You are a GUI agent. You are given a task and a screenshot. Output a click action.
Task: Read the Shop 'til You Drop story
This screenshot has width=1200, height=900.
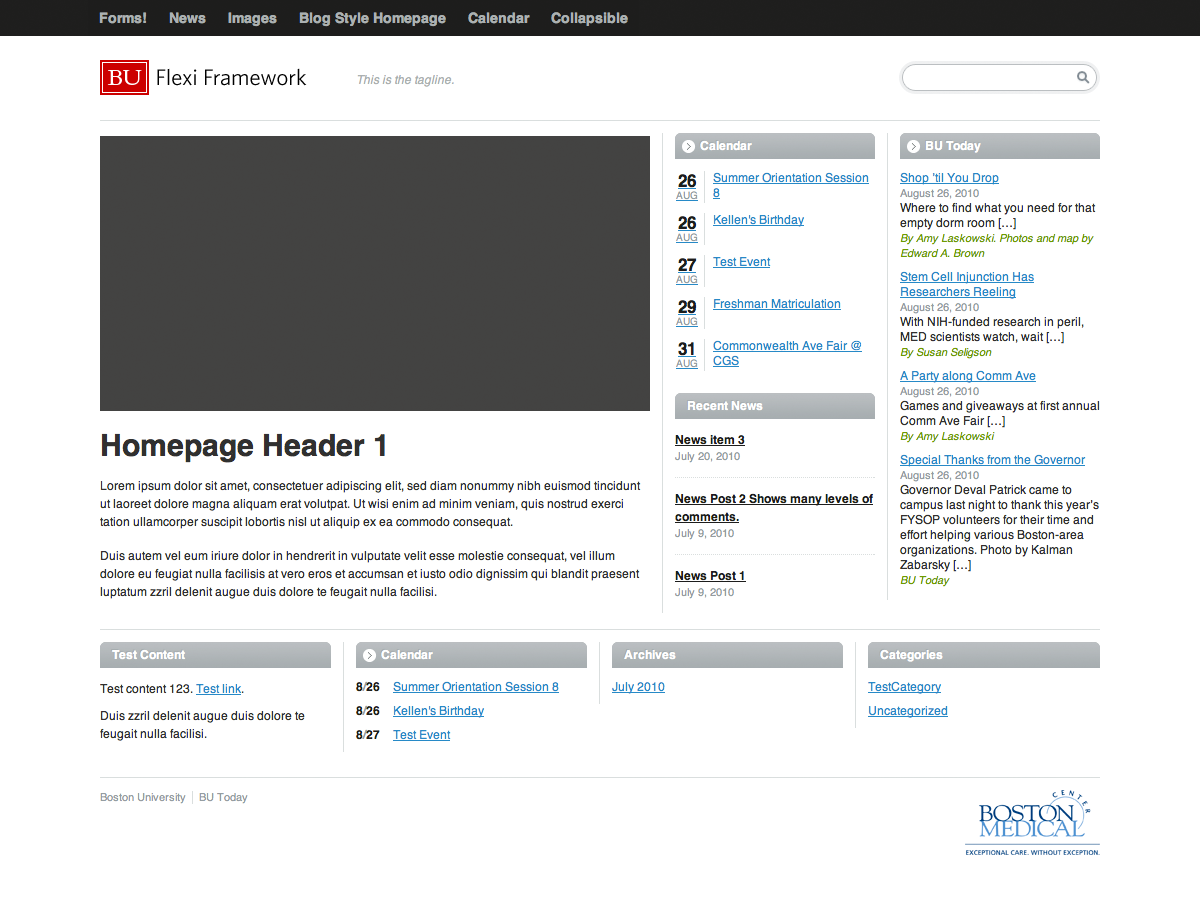click(x=949, y=178)
